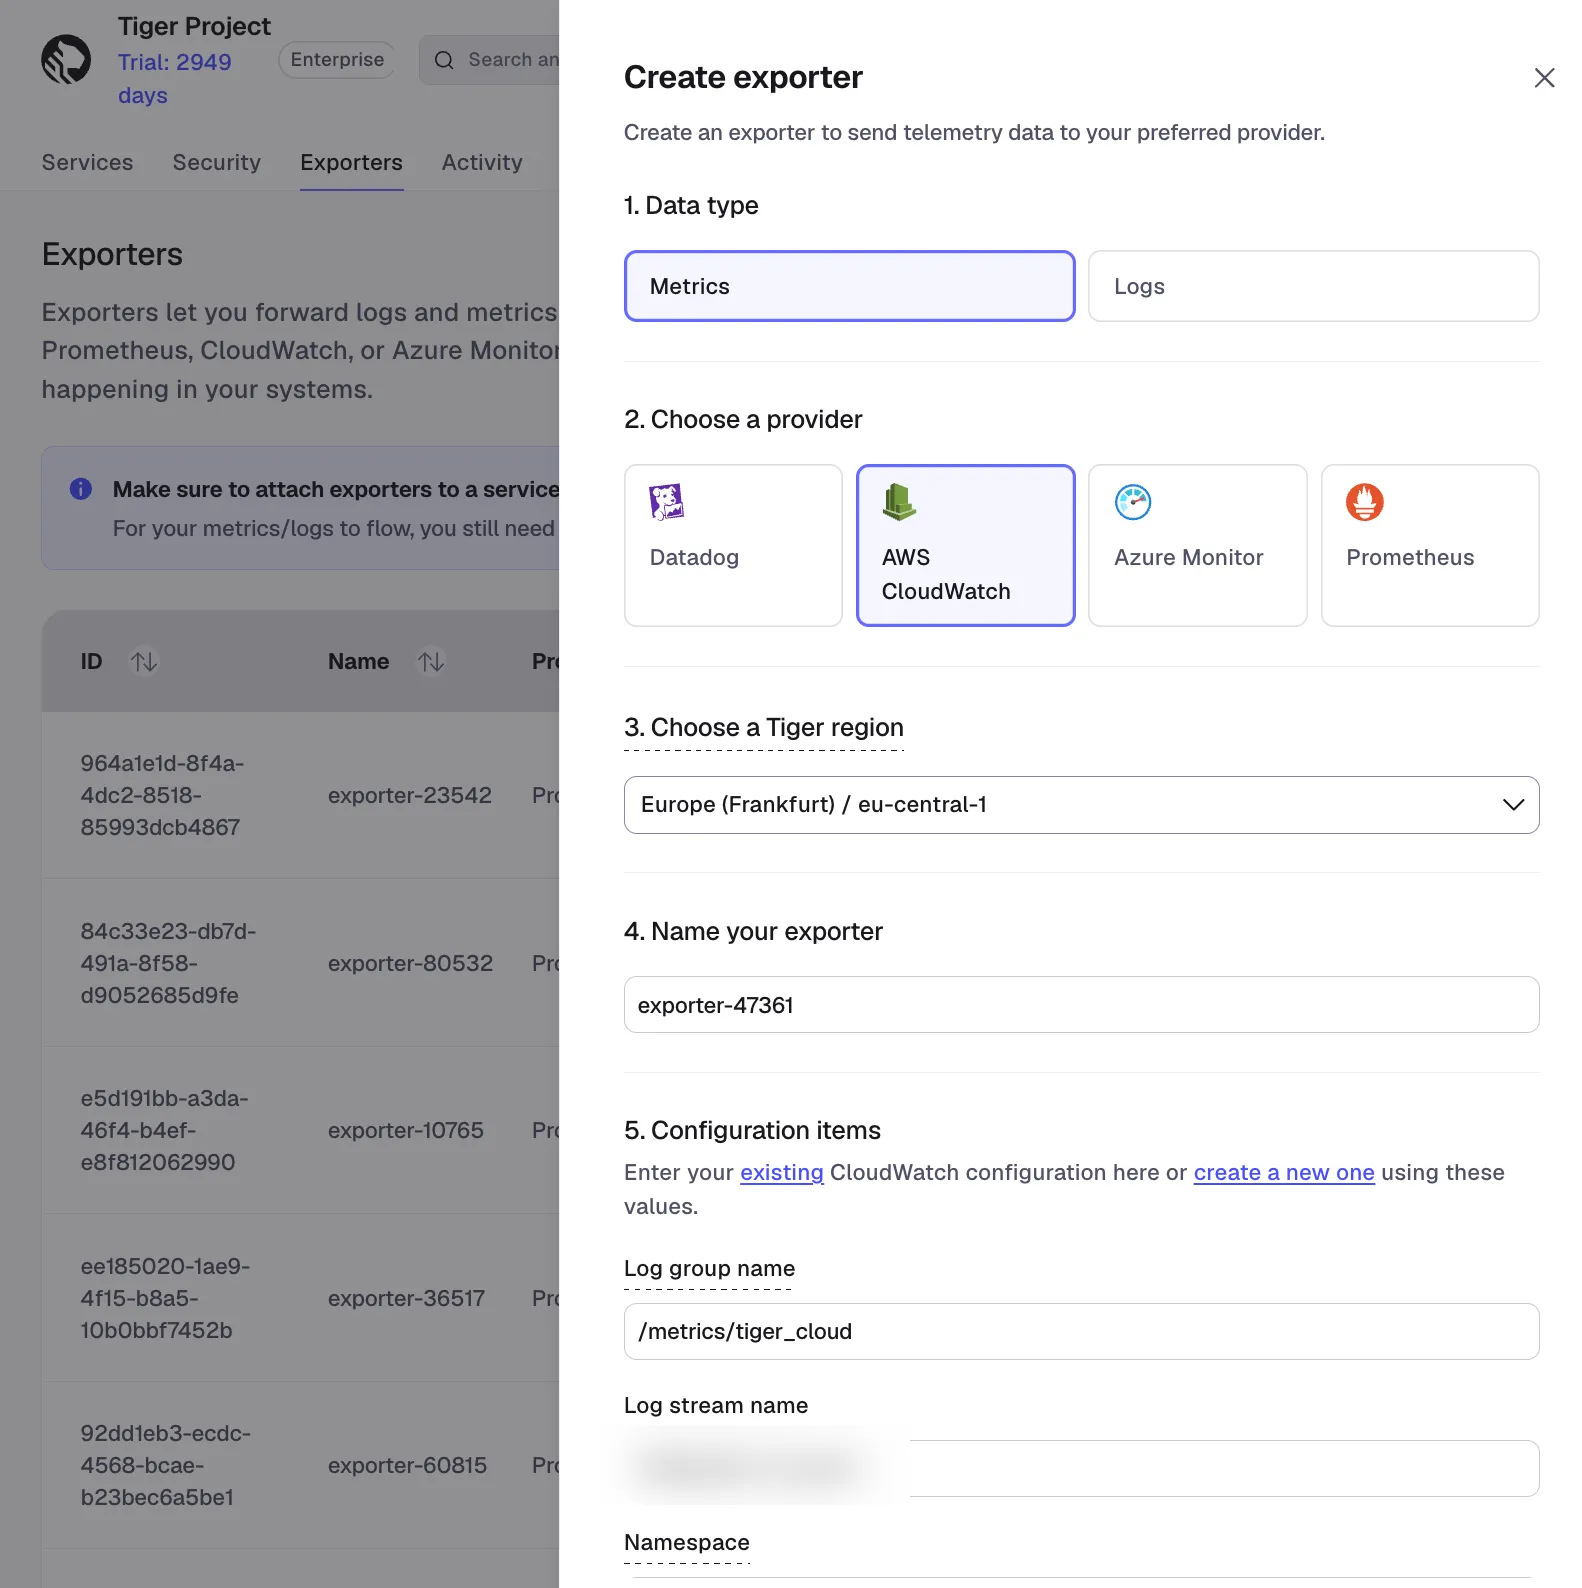Click ID 84c33e23-db7d-491a-8f58-d9052685d9fe

168,964
